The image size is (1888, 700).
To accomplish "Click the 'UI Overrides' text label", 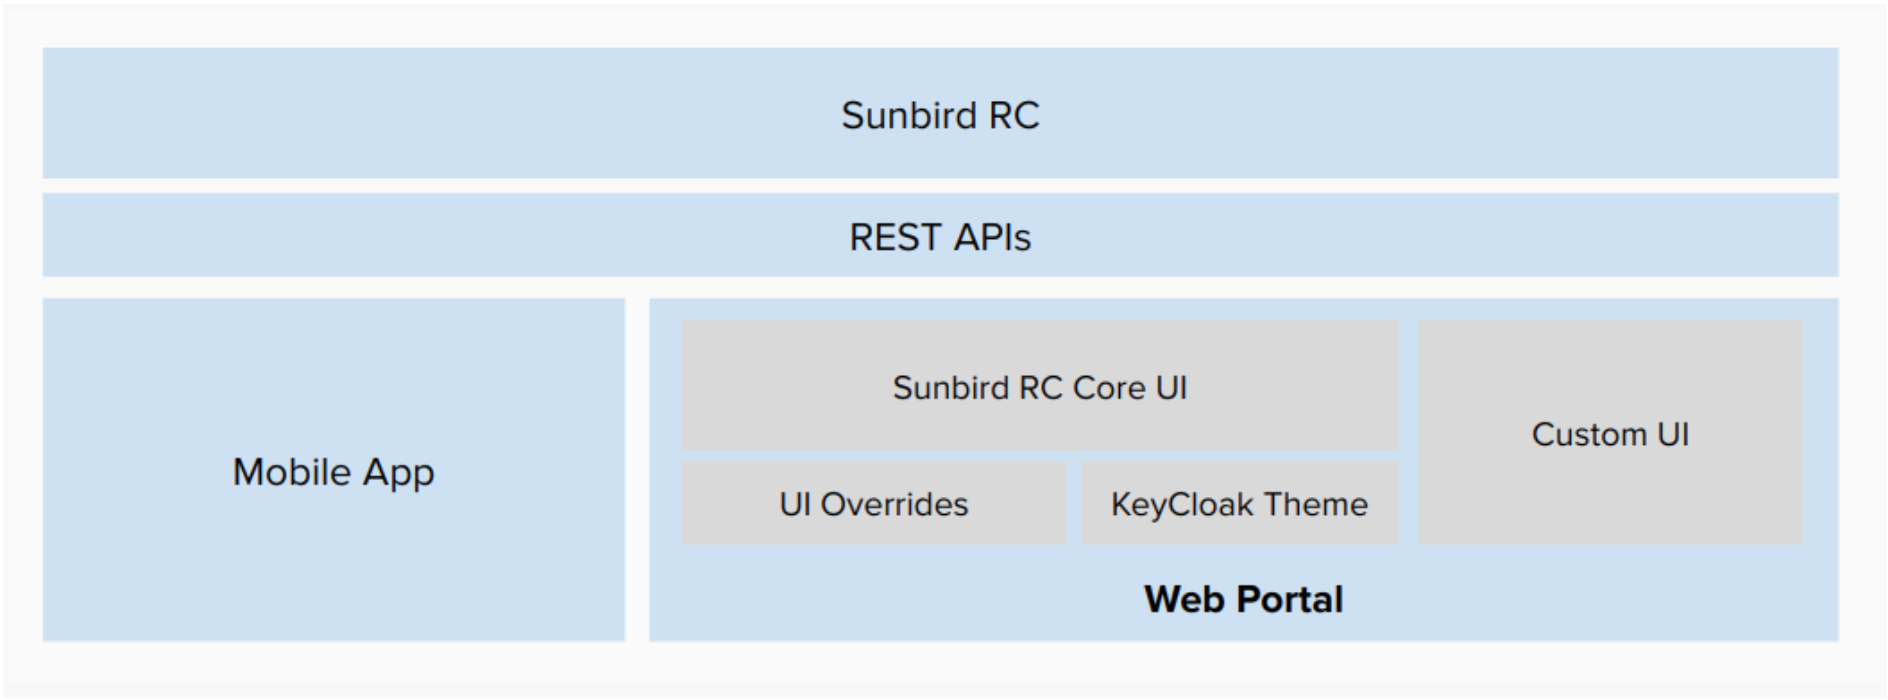I will (x=874, y=504).
